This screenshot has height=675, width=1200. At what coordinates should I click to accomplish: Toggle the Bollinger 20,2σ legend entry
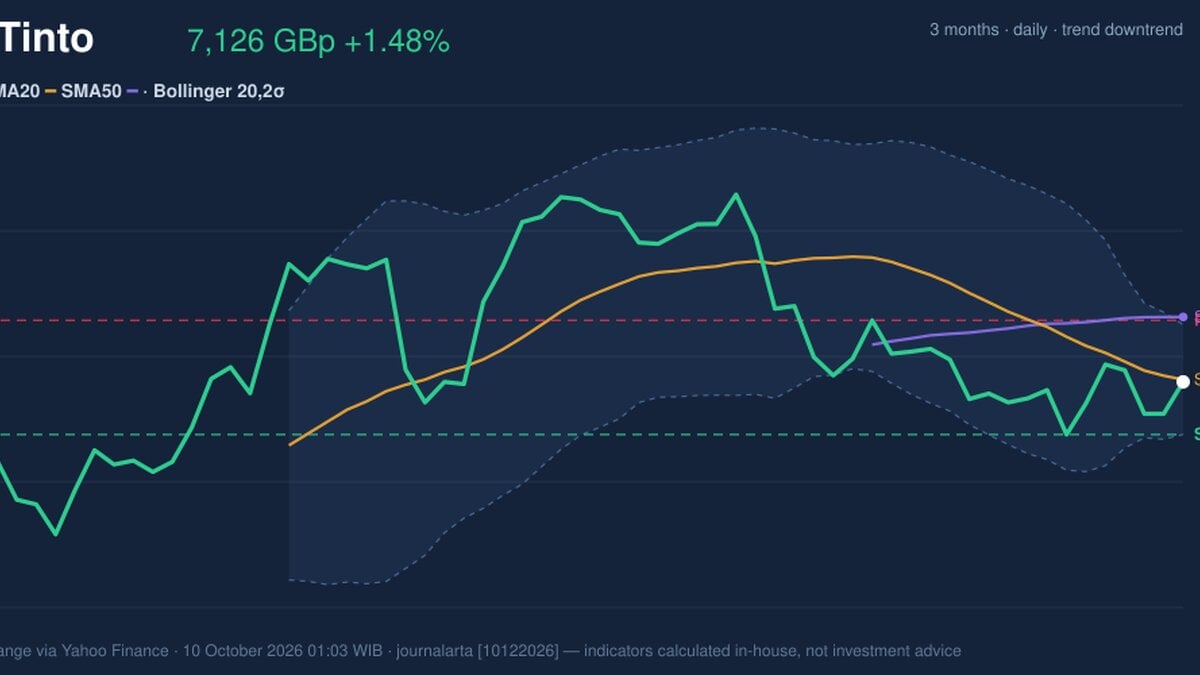208,91
